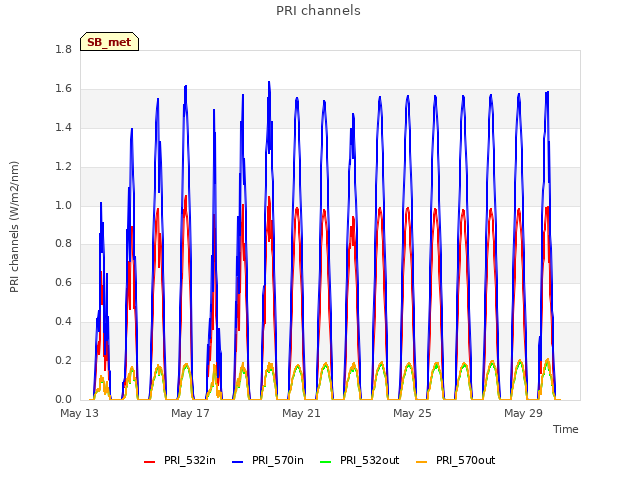Click the 1.6 y-axis tick label
The width and height of the screenshot is (640, 480).
[x=64, y=88]
